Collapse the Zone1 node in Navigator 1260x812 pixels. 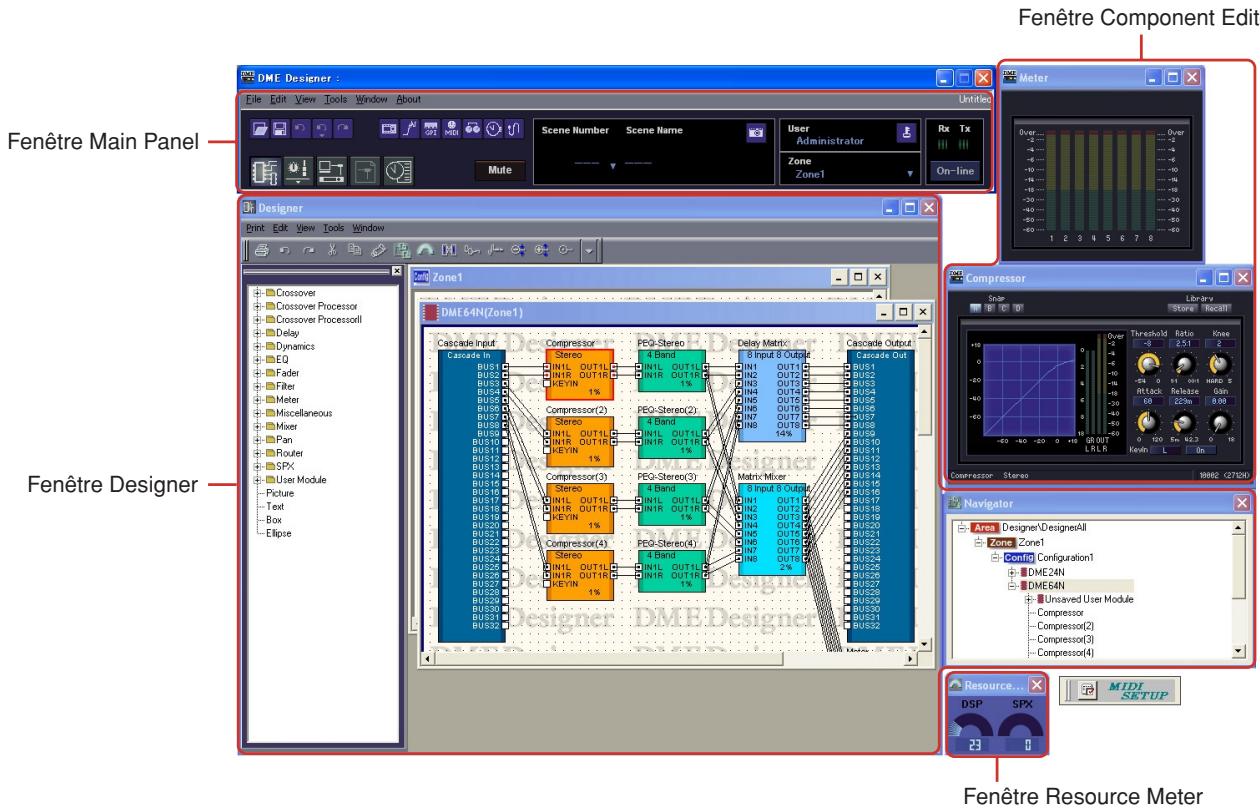pos(979,541)
